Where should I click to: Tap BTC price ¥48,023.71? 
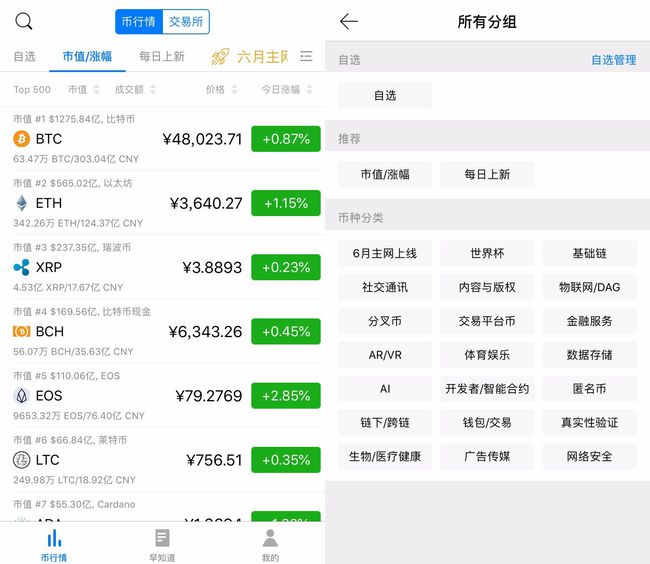tap(202, 139)
